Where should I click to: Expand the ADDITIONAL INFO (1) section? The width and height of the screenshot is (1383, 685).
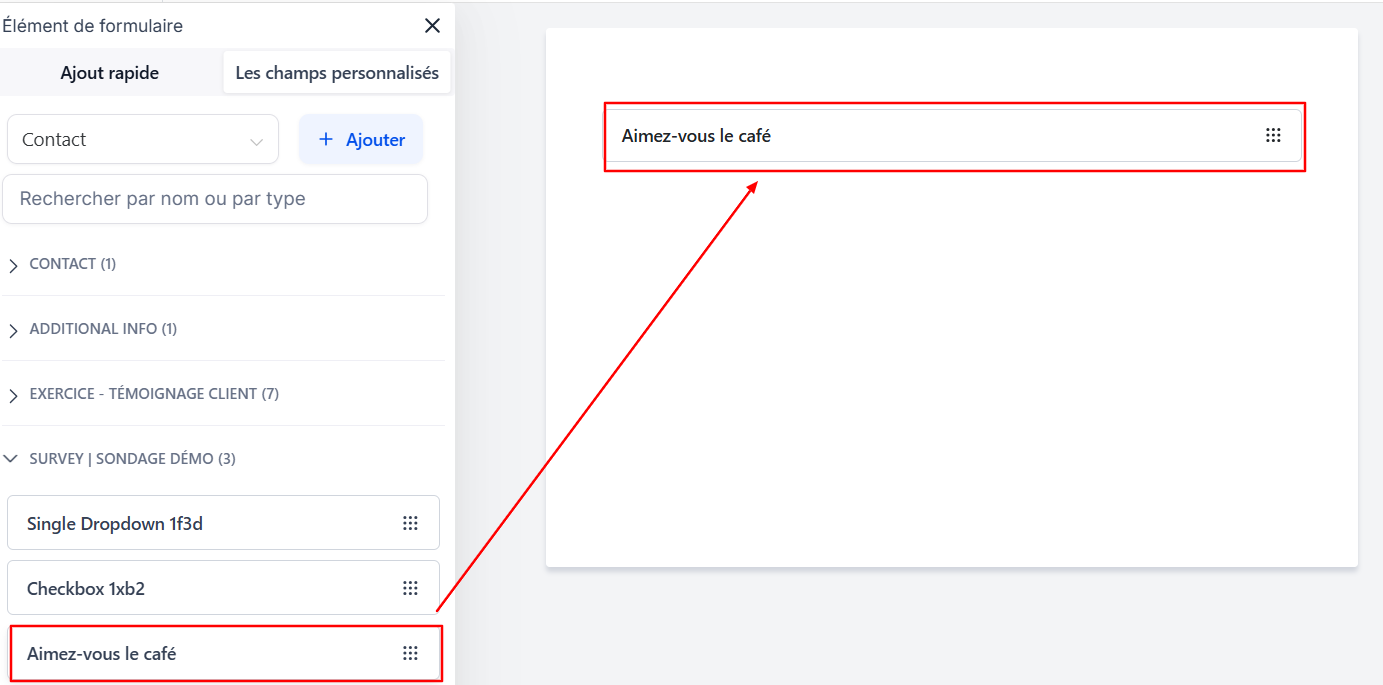[103, 329]
